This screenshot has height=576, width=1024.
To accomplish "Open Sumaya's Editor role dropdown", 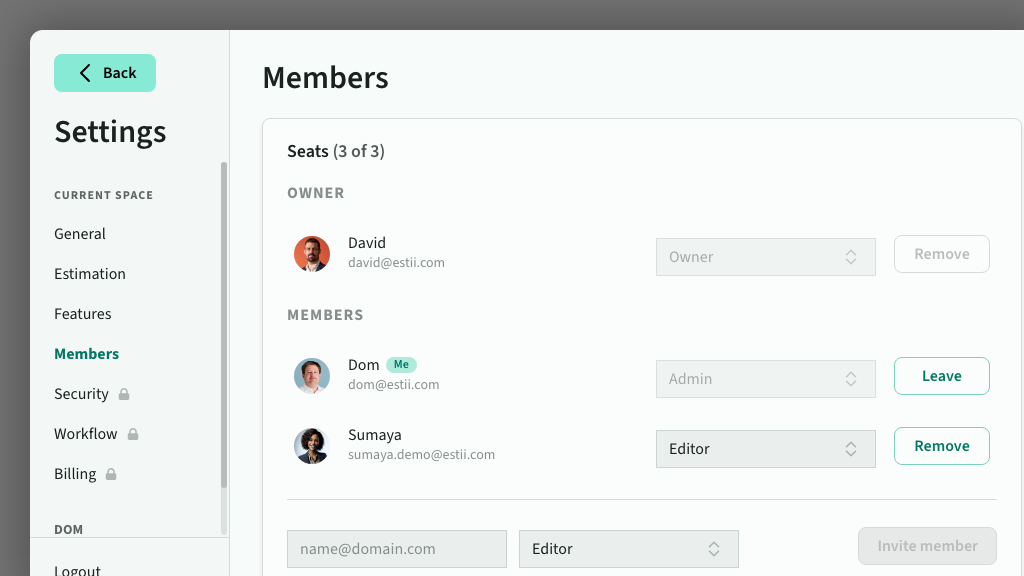I will pos(765,449).
